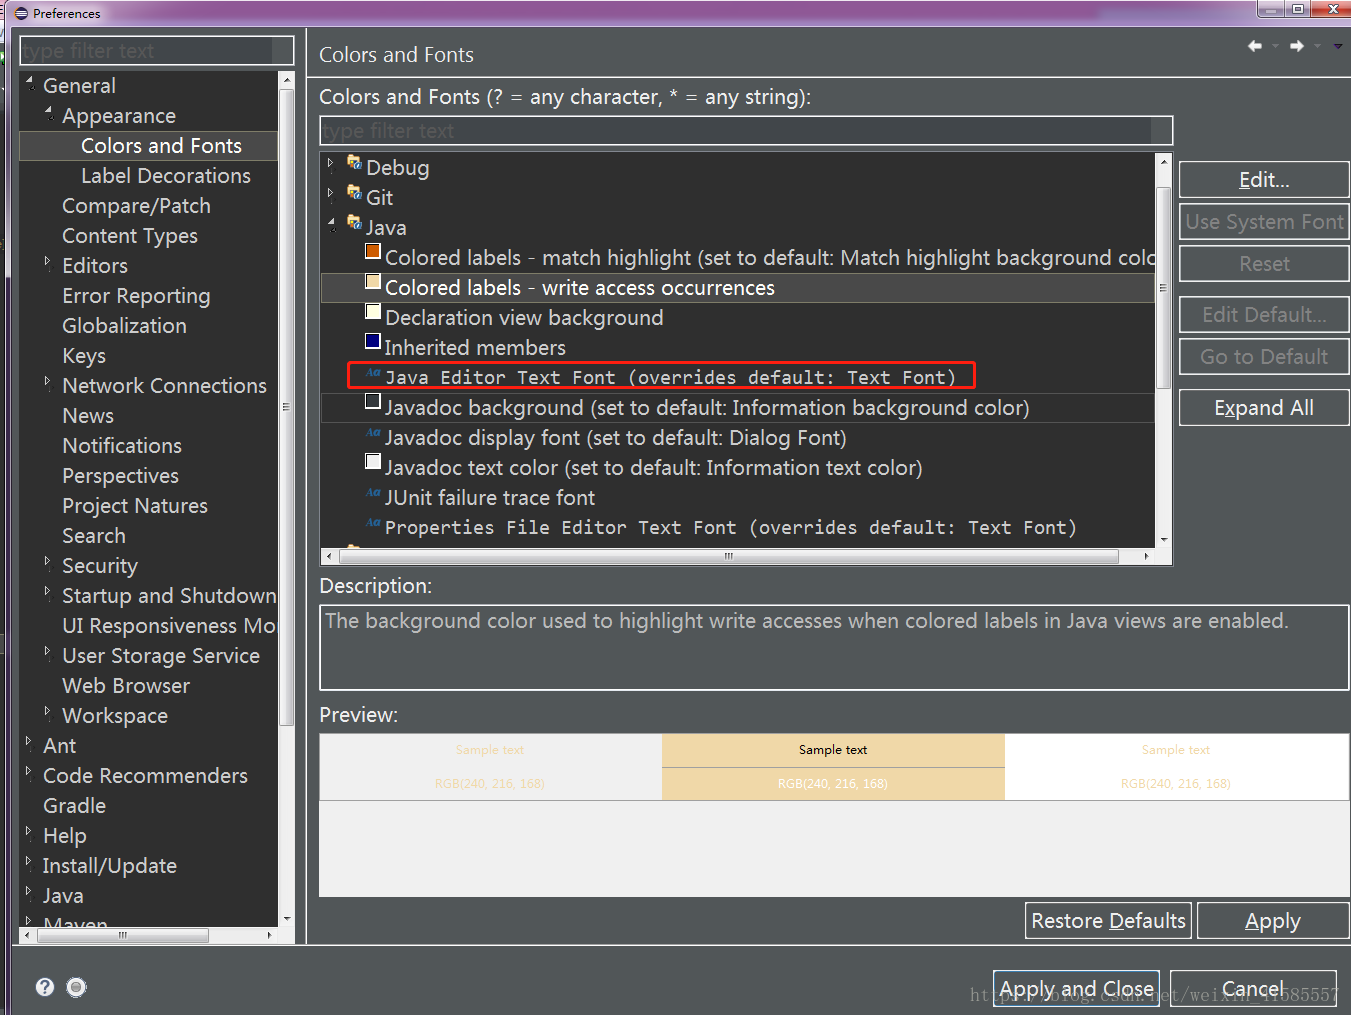This screenshot has height=1015, width=1351.
Task: Click the Debug category folder icon
Action: click(x=354, y=162)
